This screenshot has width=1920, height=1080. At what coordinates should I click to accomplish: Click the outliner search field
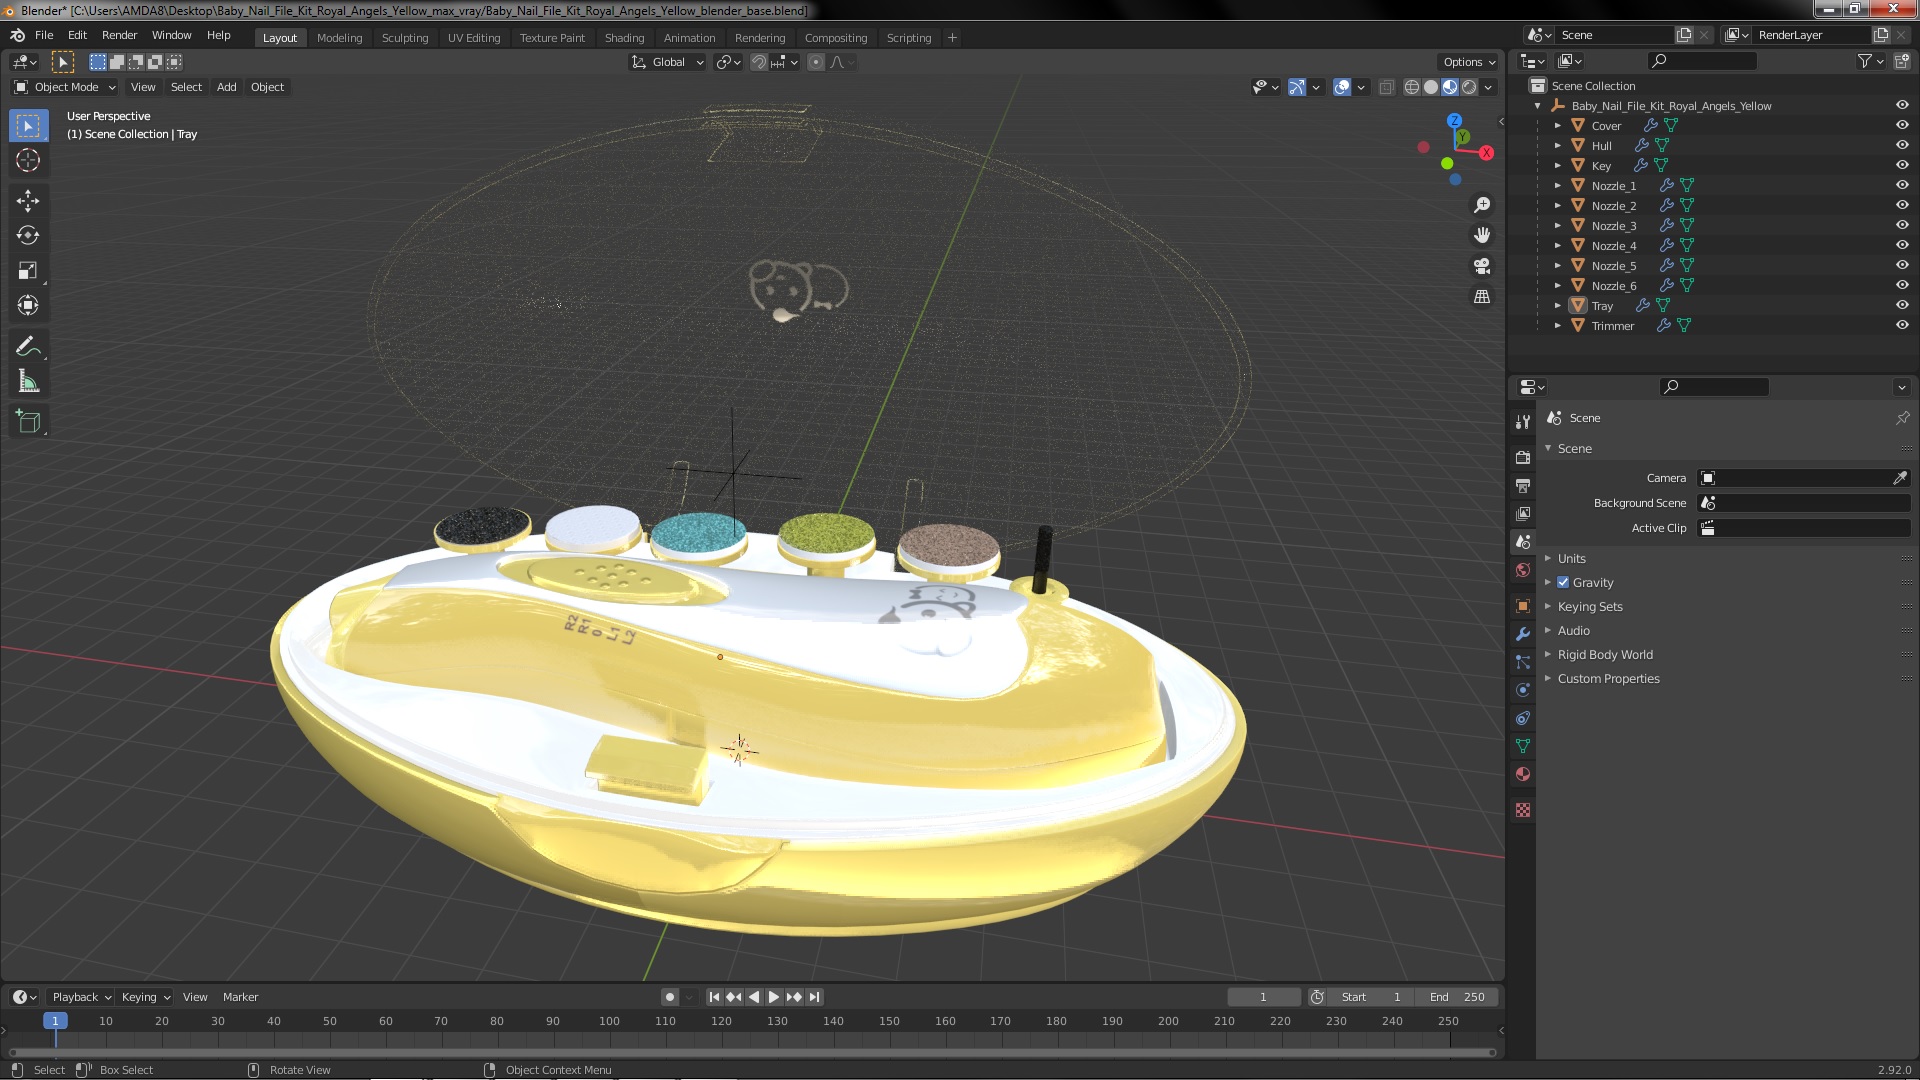click(x=1702, y=61)
